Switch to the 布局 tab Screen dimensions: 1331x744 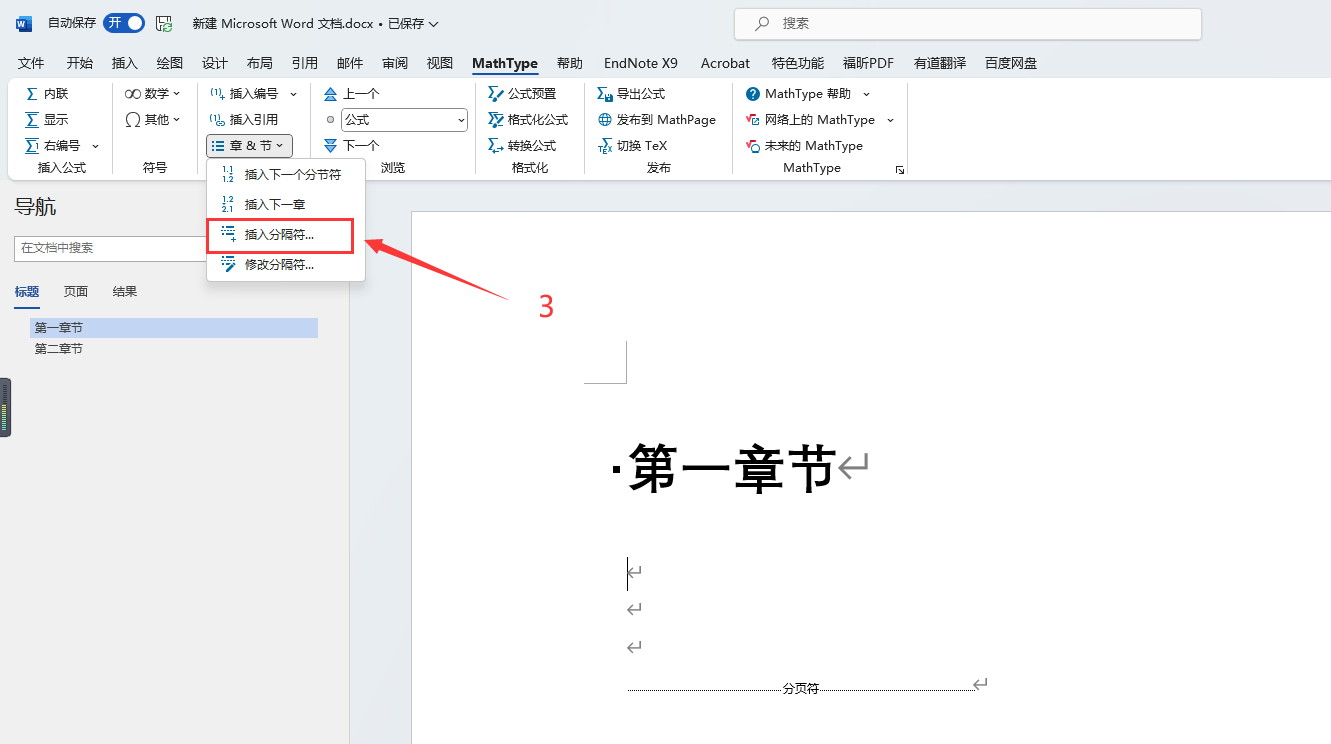[x=260, y=63]
